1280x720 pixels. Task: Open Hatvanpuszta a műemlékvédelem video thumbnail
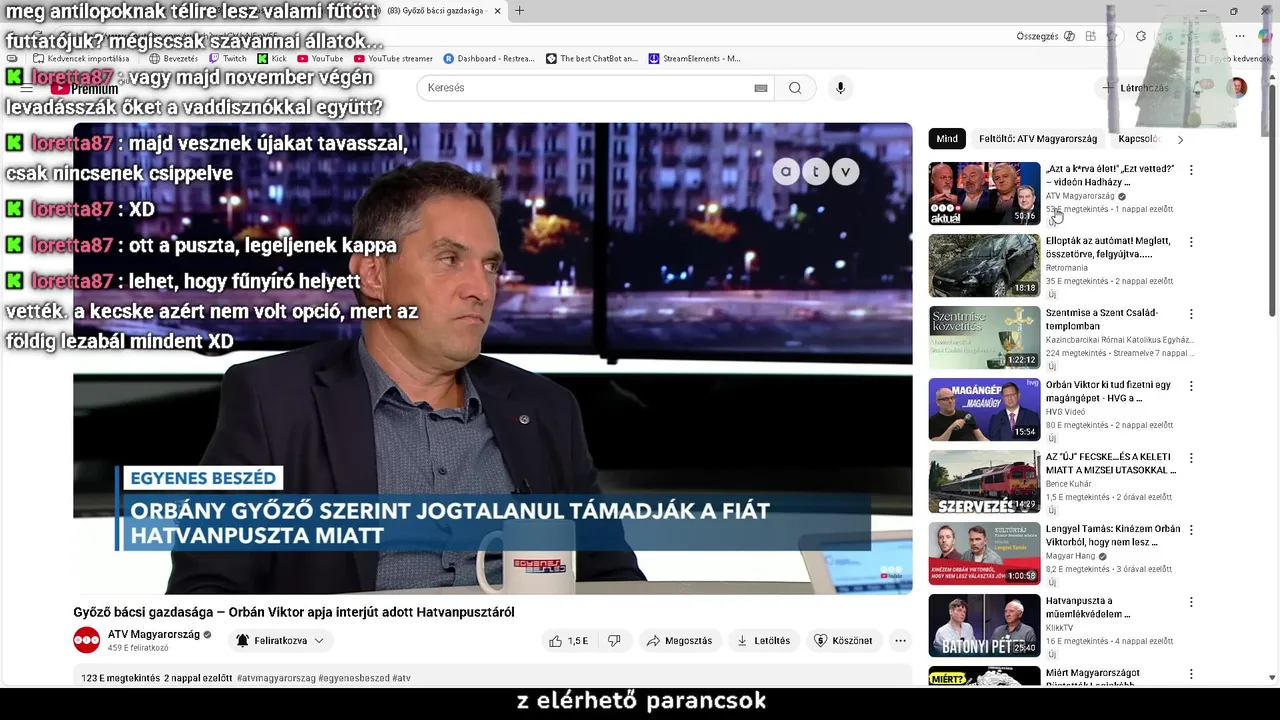pyautogui.click(x=984, y=626)
